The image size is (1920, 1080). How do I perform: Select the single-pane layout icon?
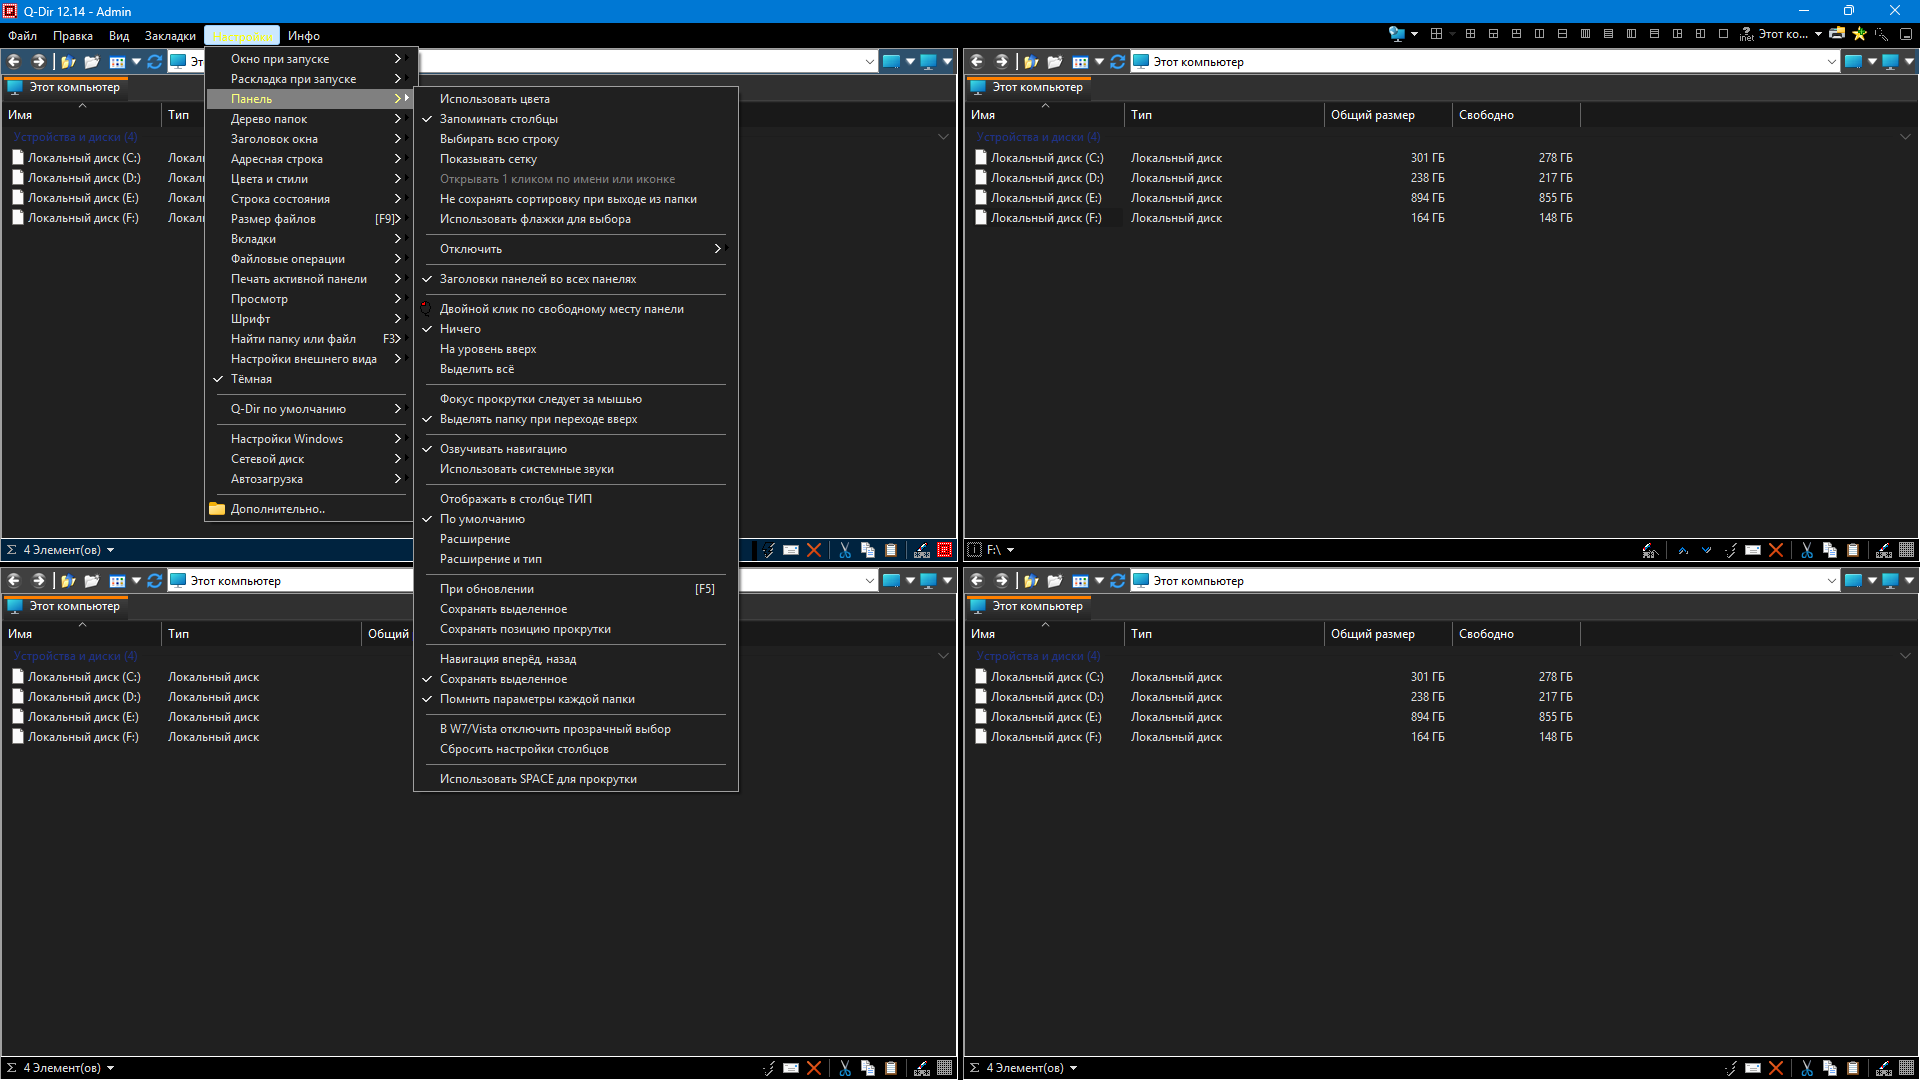coord(1723,34)
